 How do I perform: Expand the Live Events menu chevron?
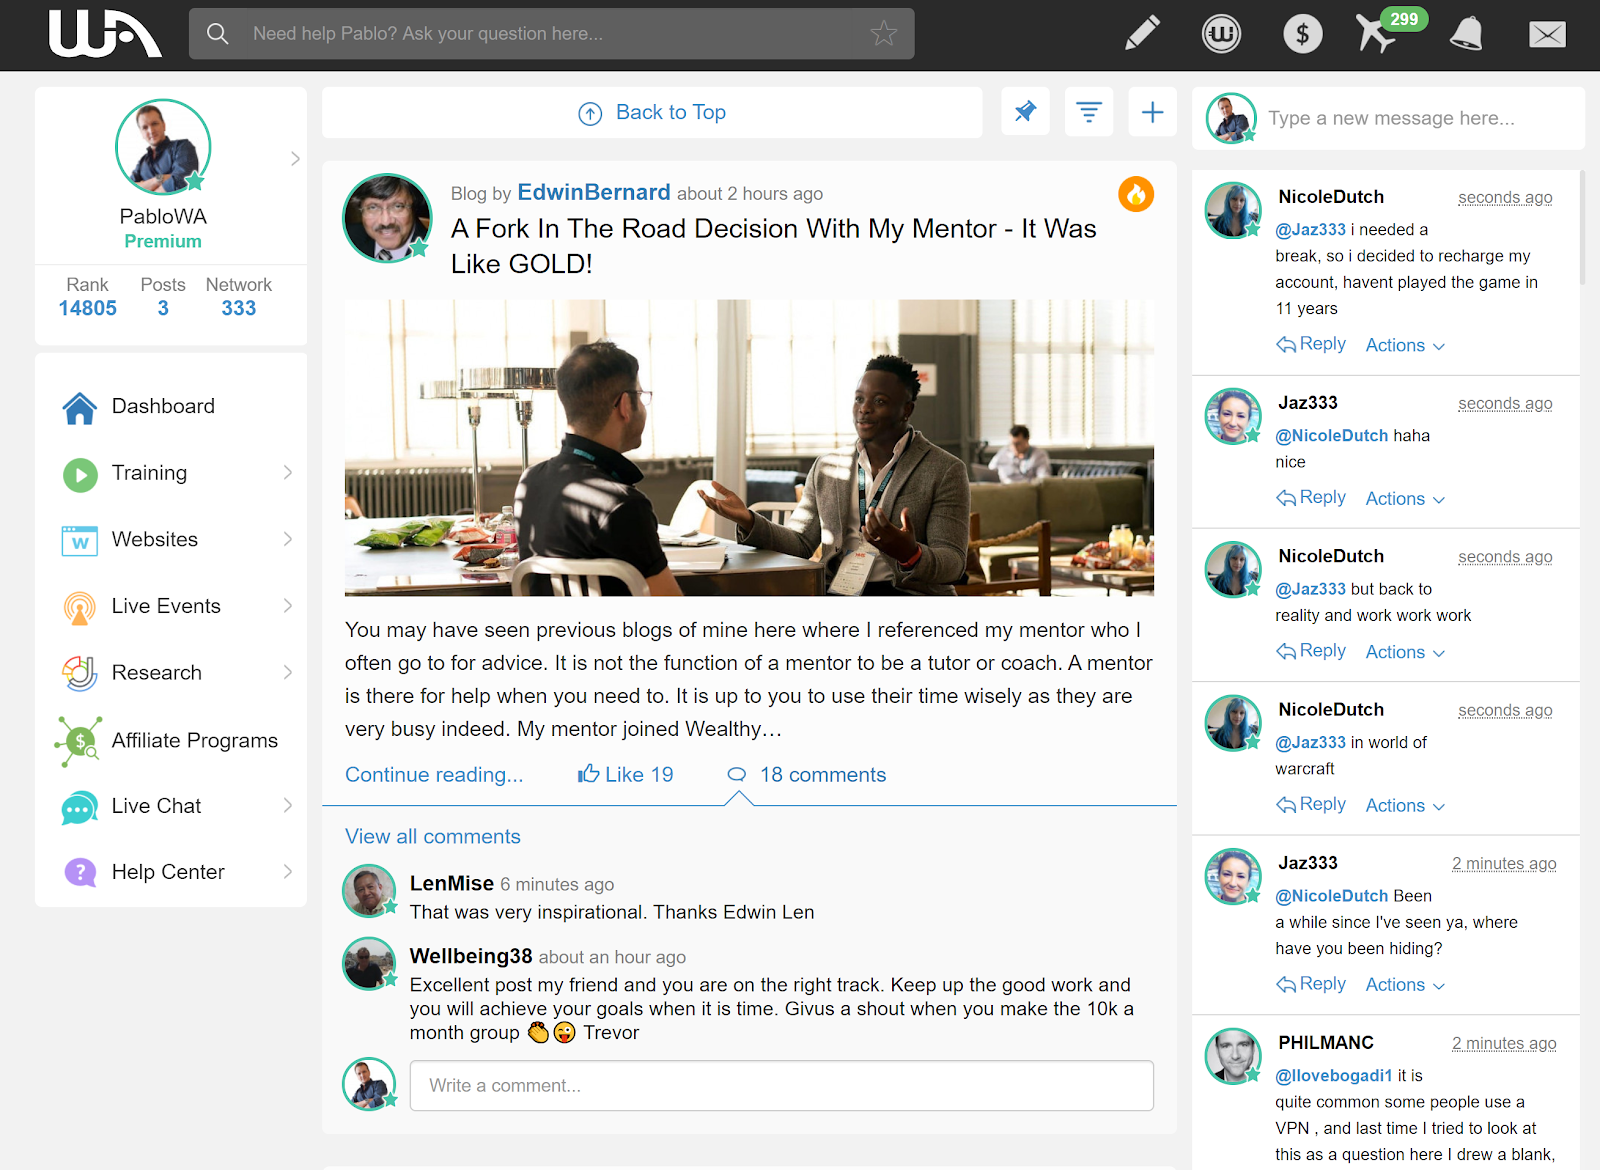pyautogui.click(x=288, y=606)
